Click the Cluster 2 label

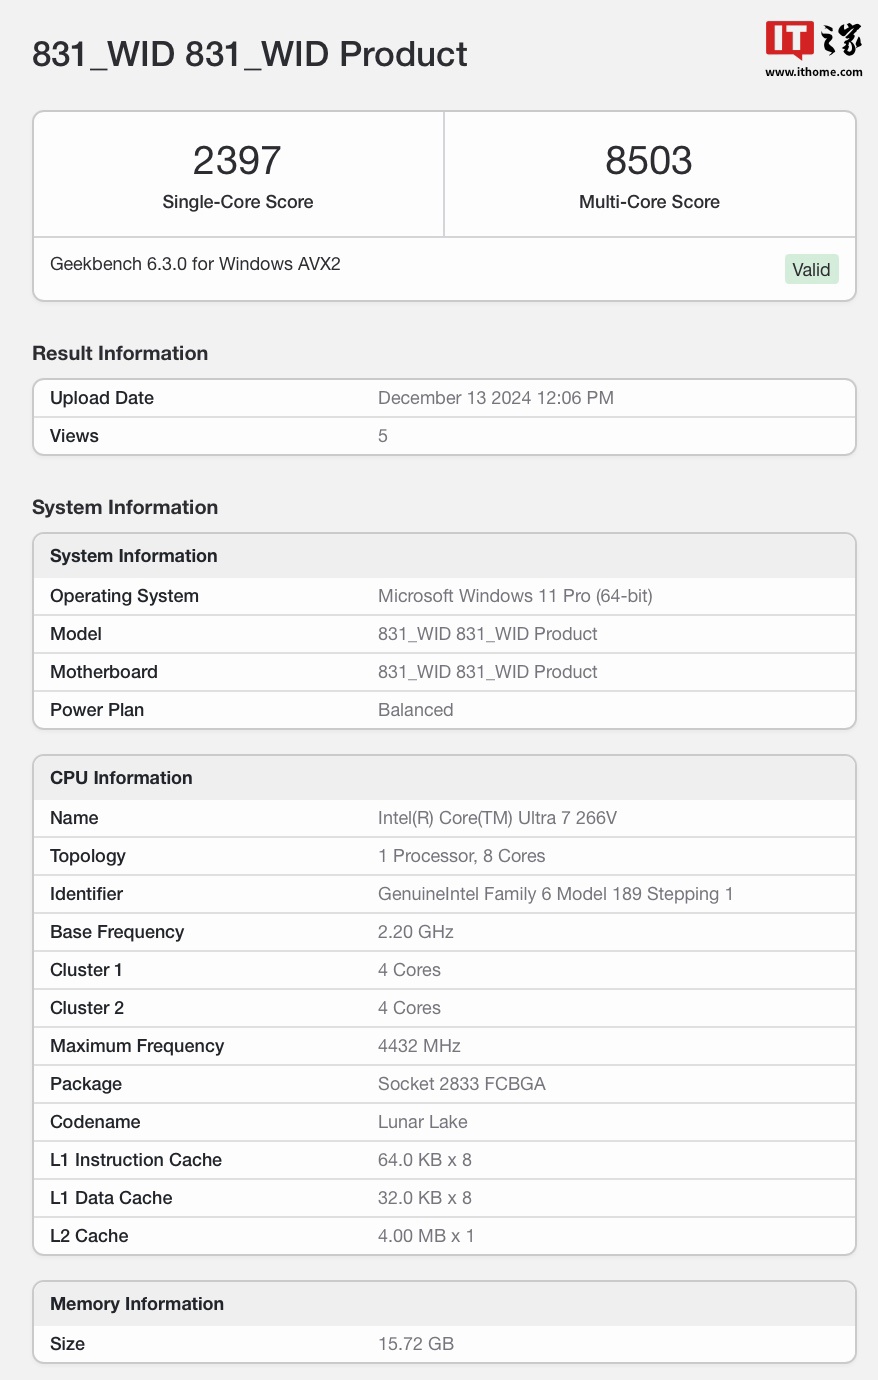pyautogui.click(x=87, y=1008)
